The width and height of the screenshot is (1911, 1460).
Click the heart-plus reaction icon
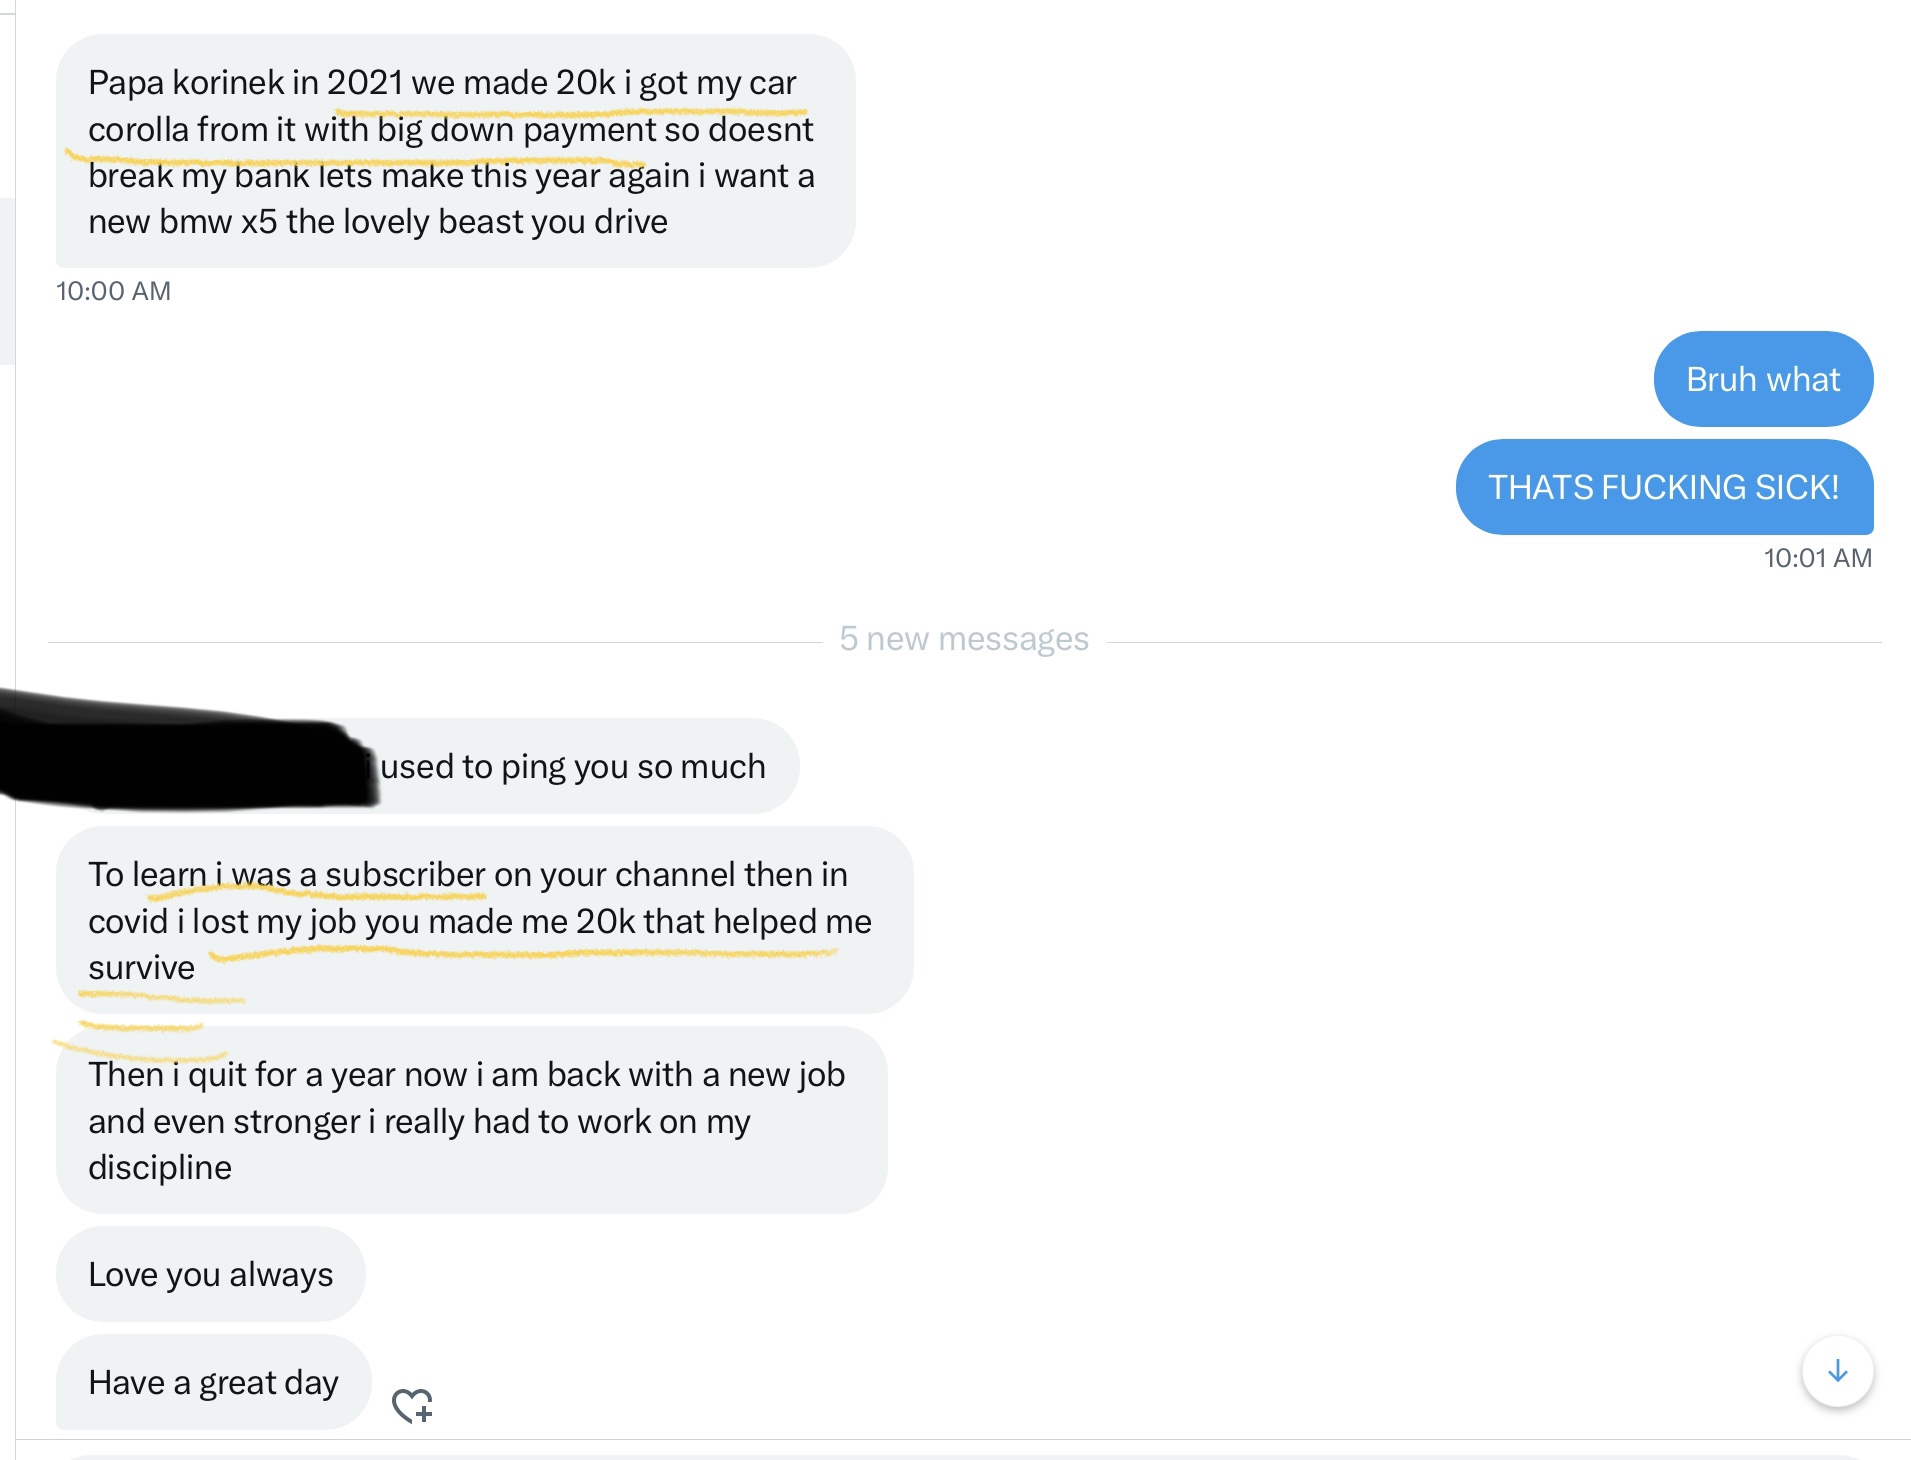412,1405
